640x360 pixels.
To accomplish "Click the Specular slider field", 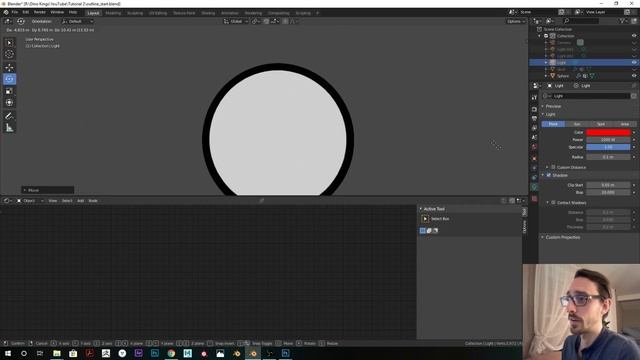I will [608, 147].
